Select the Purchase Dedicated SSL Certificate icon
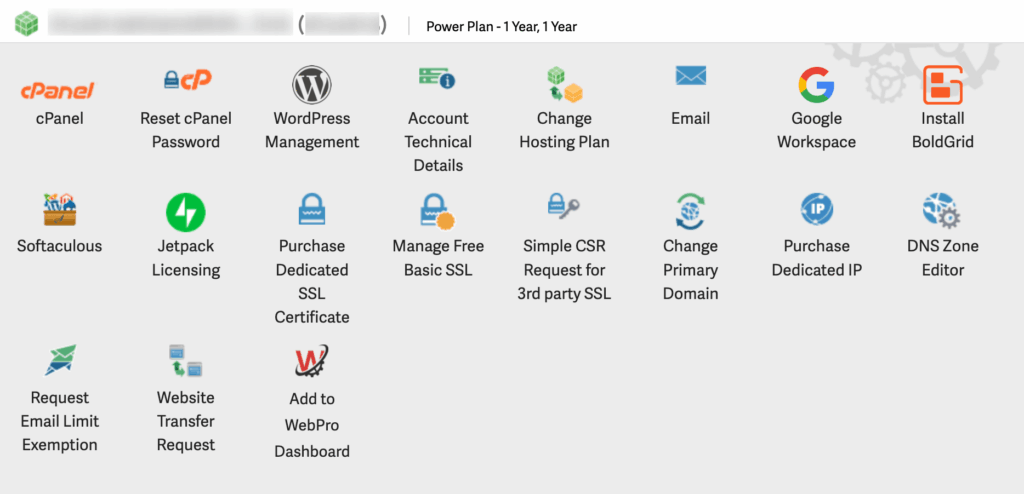1024x494 pixels. (x=312, y=209)
